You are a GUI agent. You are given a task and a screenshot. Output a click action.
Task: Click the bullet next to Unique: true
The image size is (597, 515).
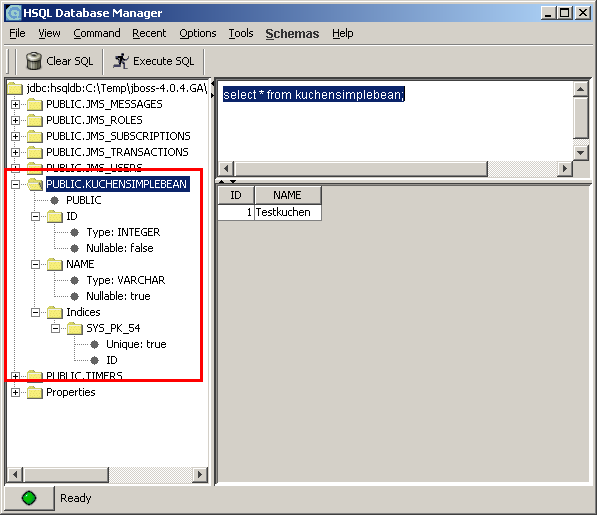point(94,344)
